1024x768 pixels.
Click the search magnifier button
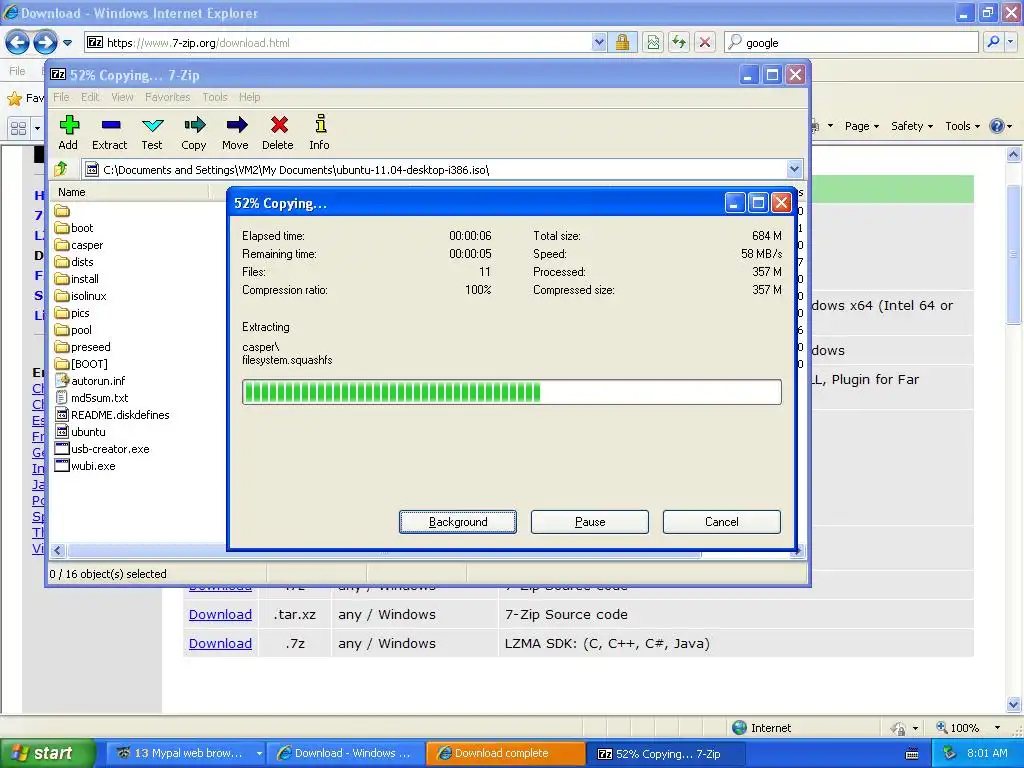coord(993,42)
